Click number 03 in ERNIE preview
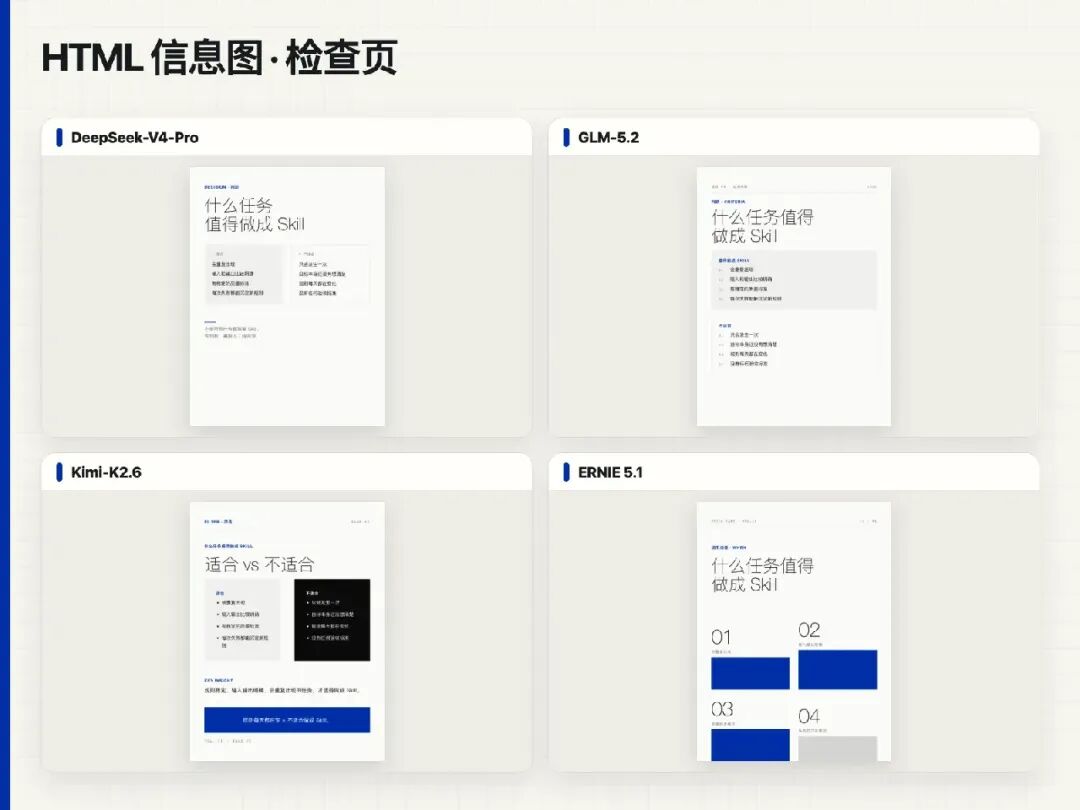Screen dimensions: 1080x810 tap(722, 709)
